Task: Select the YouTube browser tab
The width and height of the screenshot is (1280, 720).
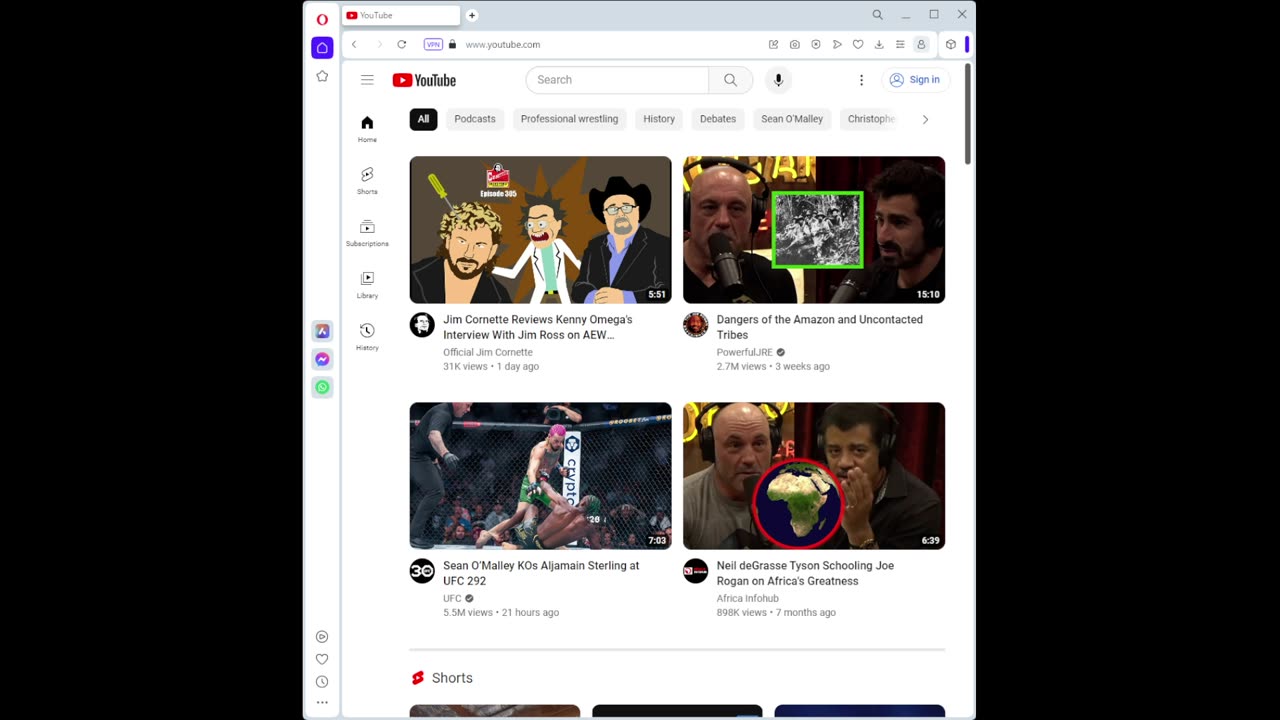Action: click(401, 15)
